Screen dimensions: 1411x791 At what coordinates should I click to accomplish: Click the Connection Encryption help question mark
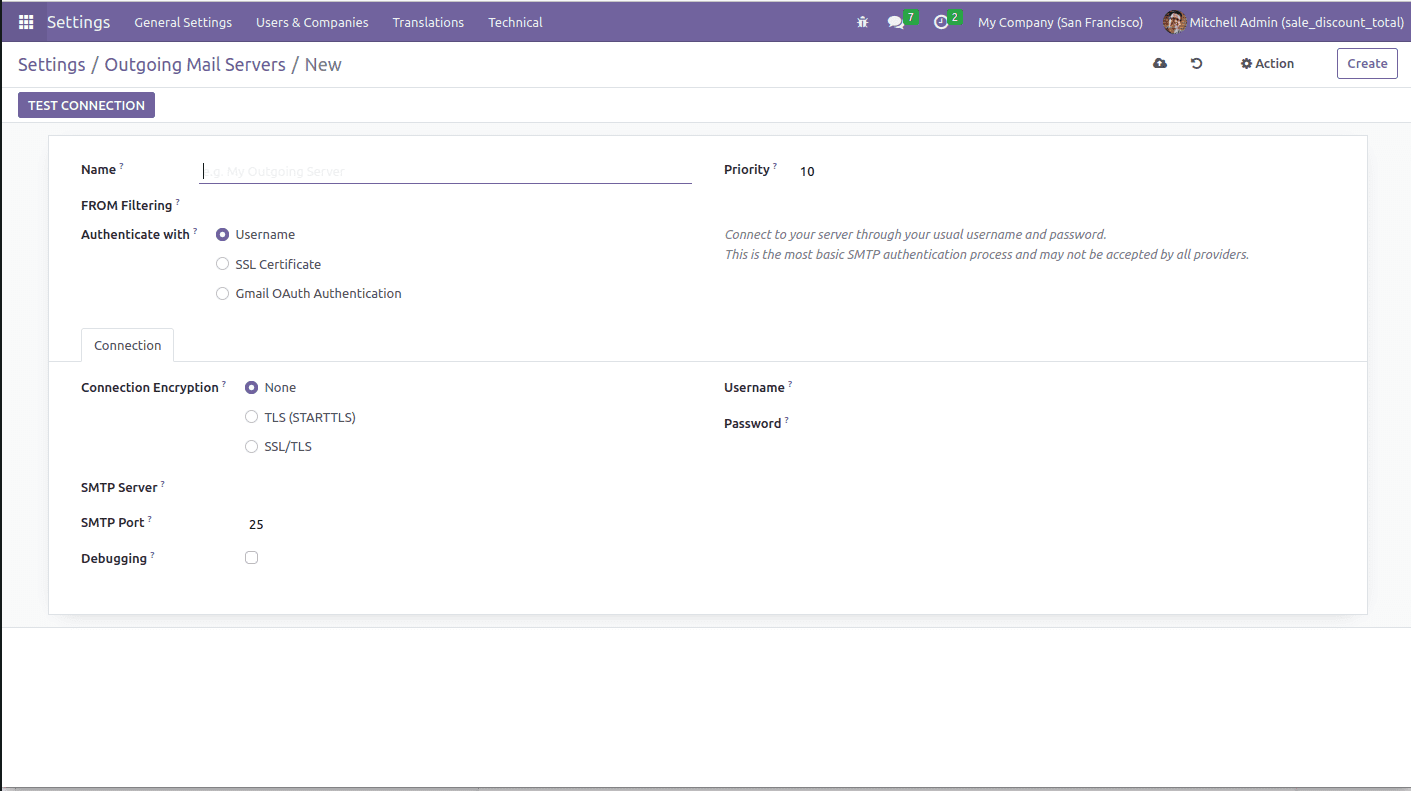(x=224, y=384)
